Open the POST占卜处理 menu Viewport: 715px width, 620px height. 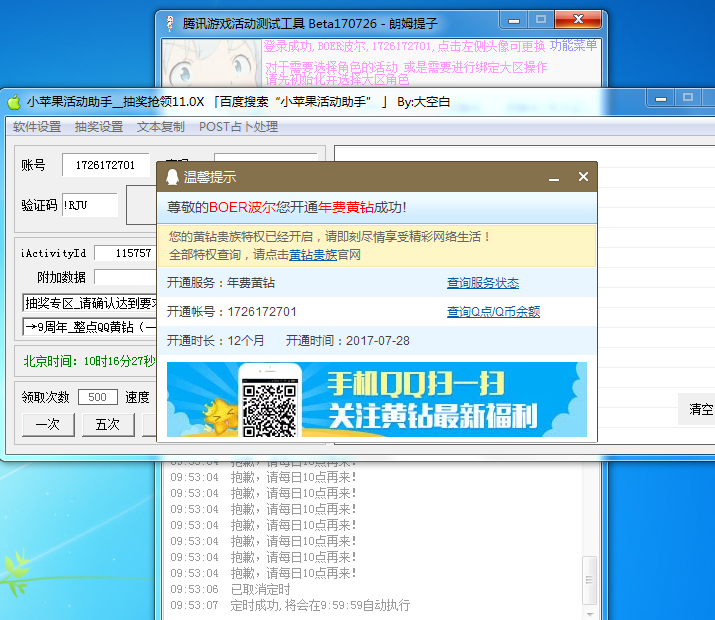pos(238,126)
